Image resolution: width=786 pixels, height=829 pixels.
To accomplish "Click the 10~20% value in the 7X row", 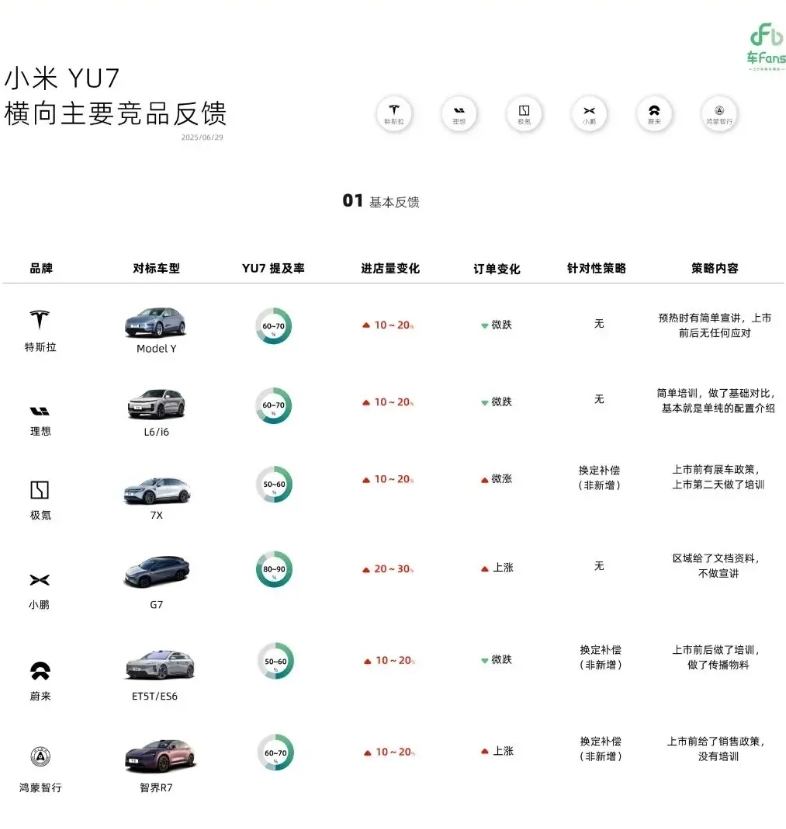I will pyautogui.click(x=394, y=479).
